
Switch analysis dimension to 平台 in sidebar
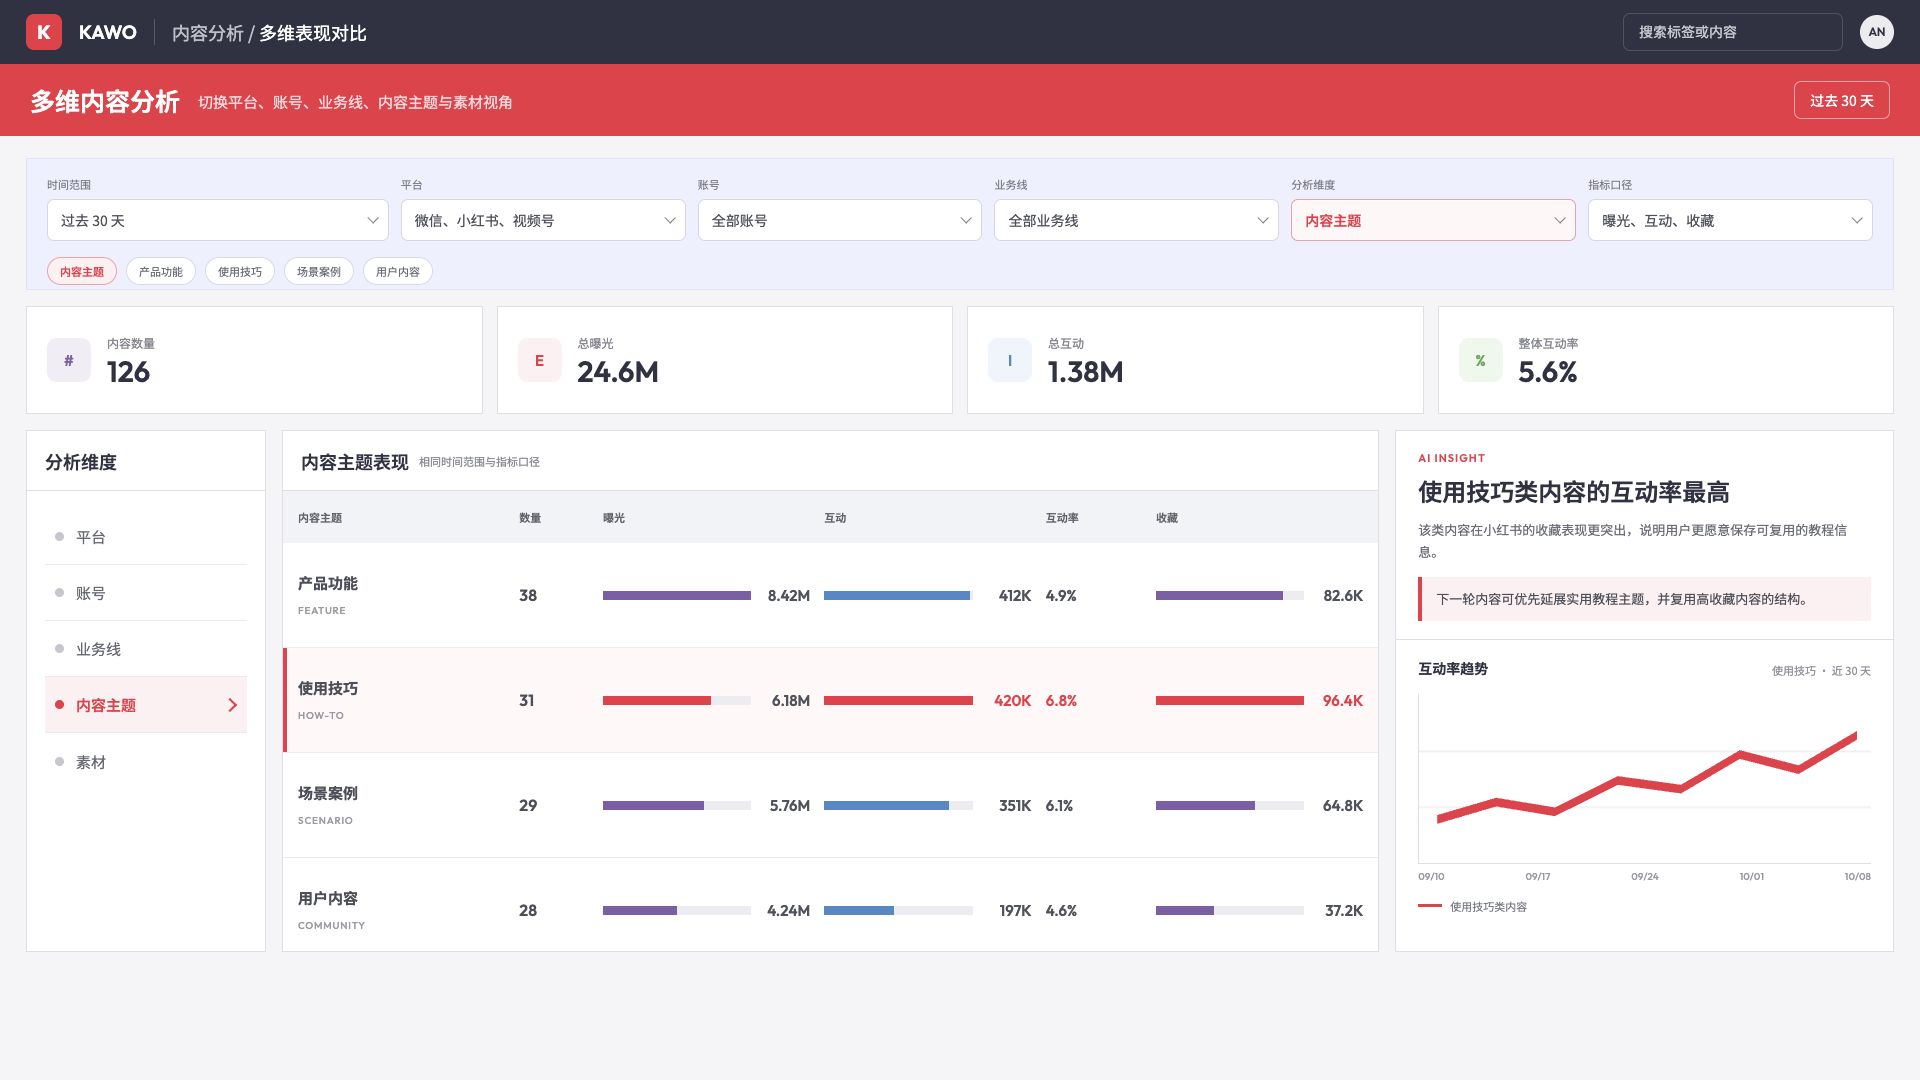146,537
